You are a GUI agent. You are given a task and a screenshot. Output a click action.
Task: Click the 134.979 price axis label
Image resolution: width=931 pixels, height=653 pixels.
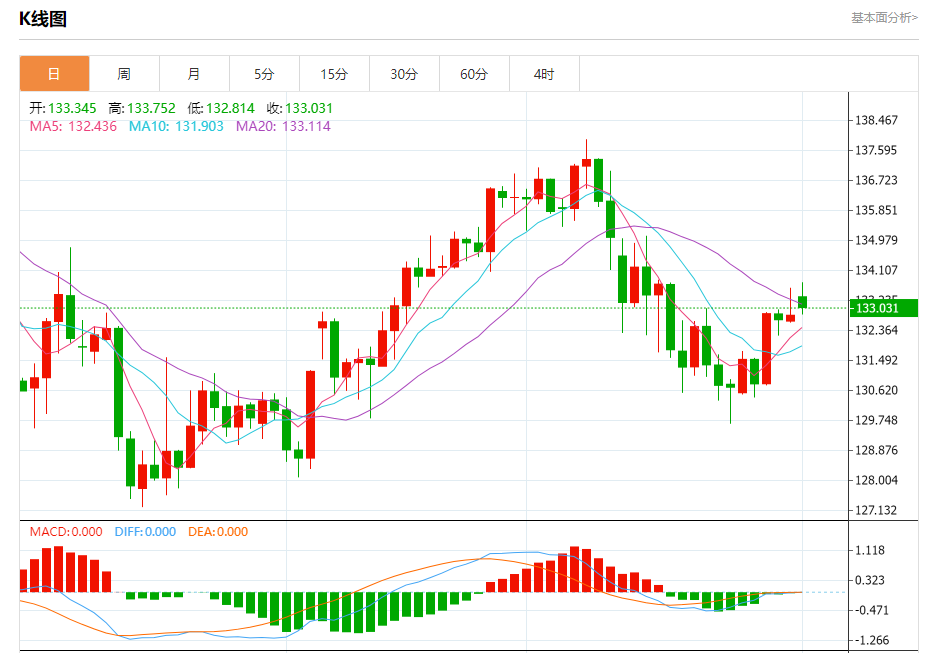pyautogui.click(x=876, y=240)
